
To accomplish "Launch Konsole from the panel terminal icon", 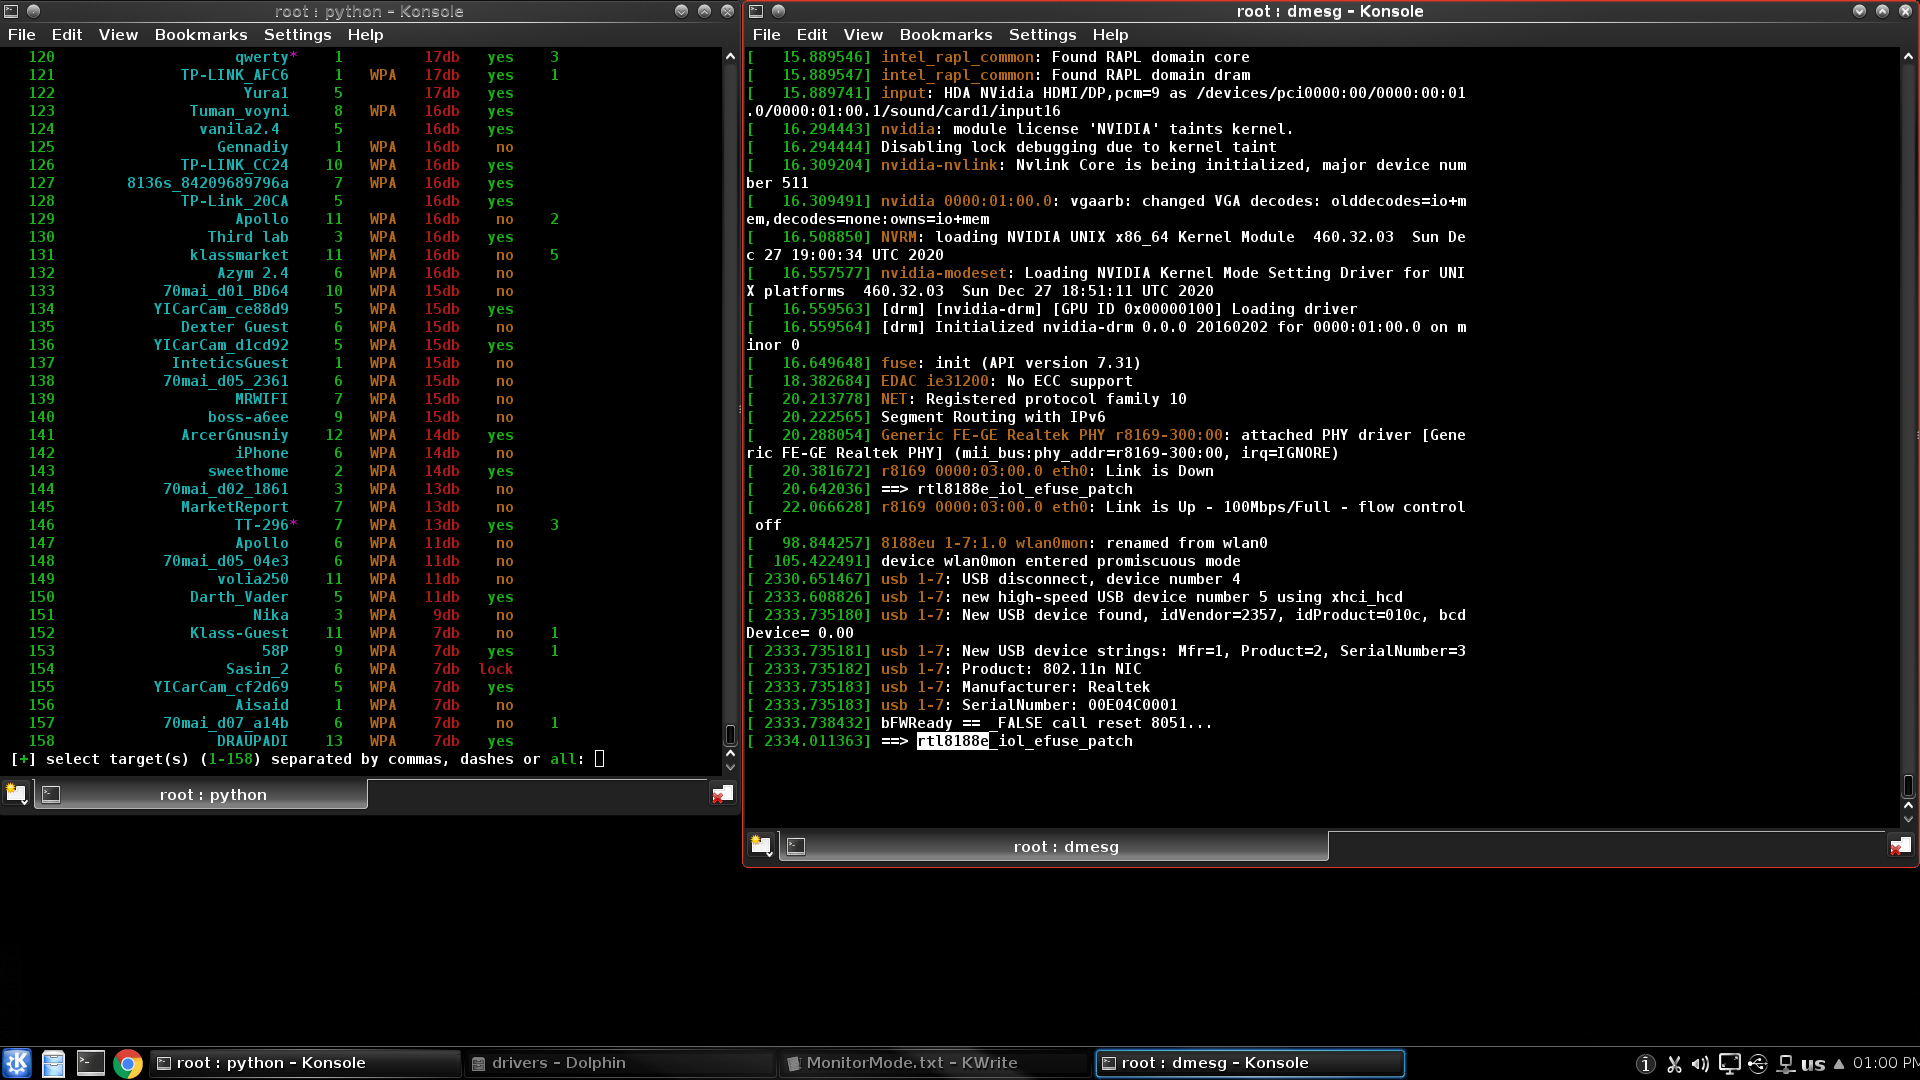I will point(91,1063).
